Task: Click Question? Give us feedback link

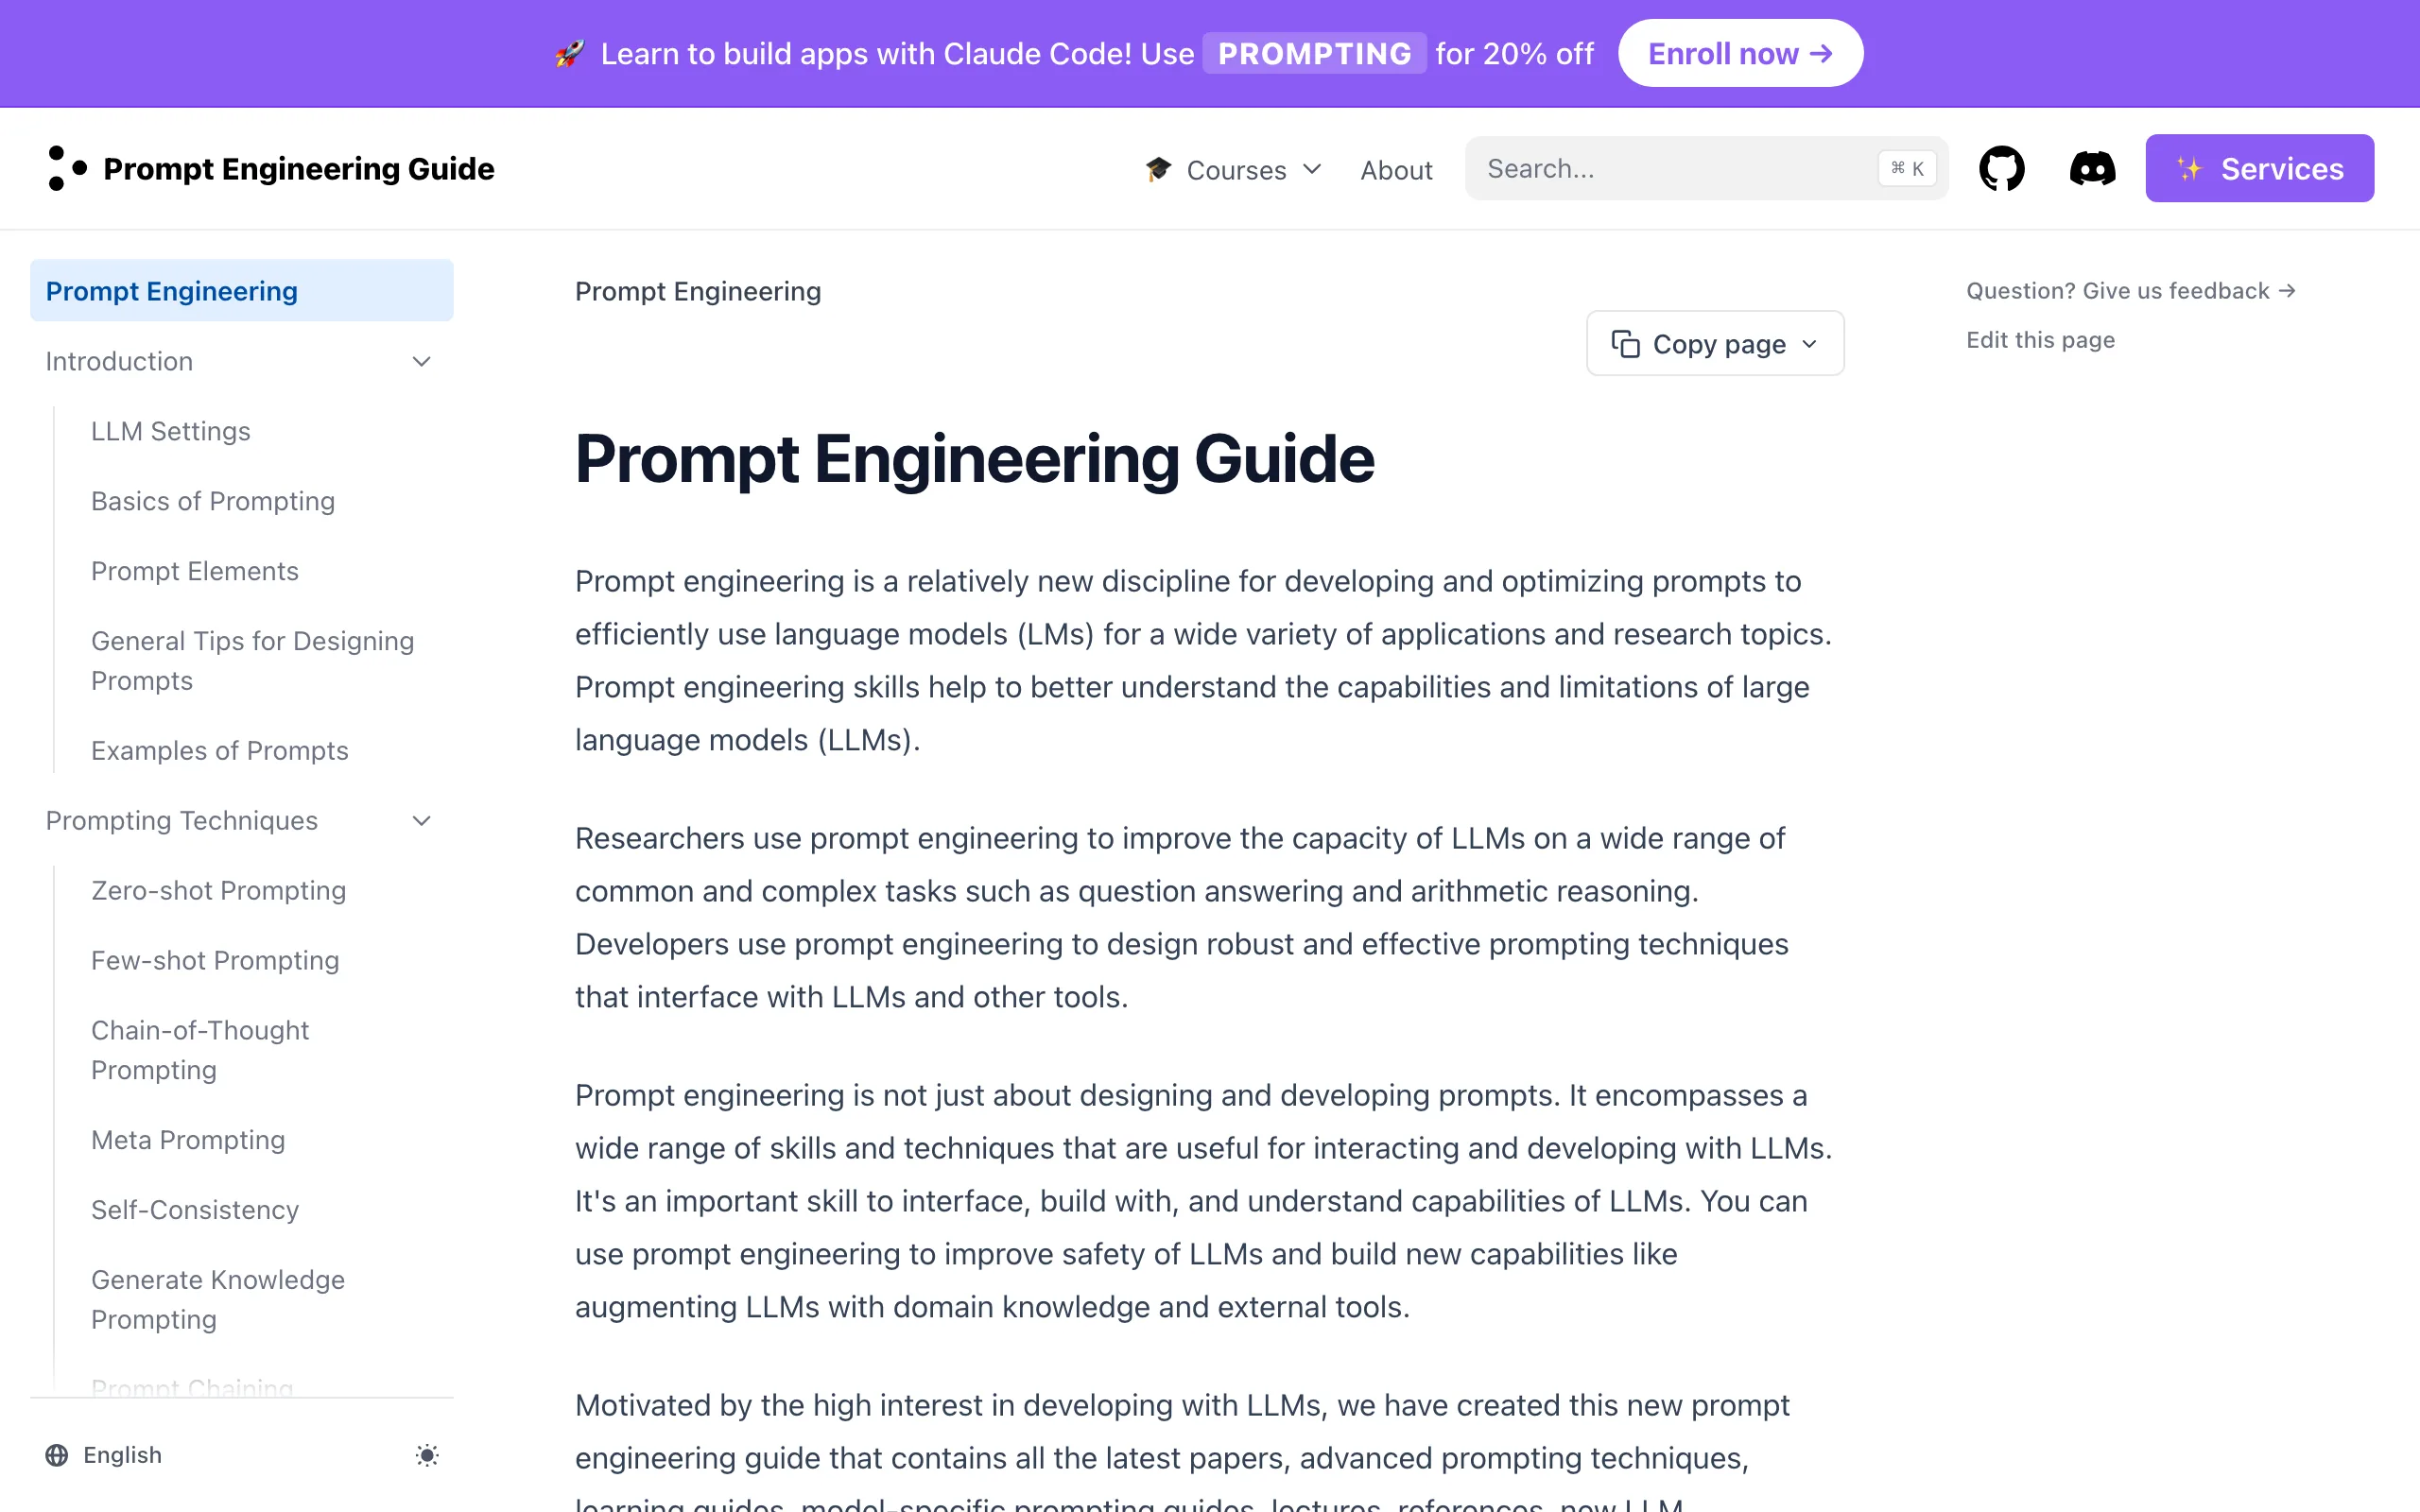Action: pos(2131,291)
